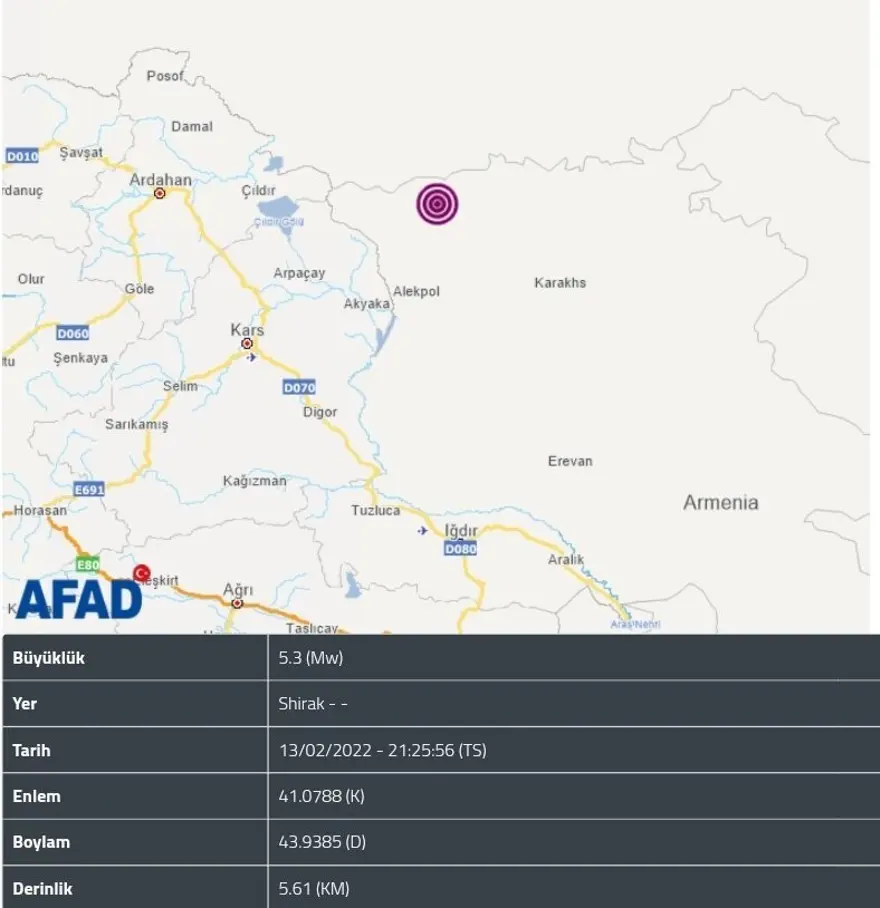Image resolution: width=880 pixels, height=908 pixels.
Task: Click the D080 road shield
Action: [460, 548]
